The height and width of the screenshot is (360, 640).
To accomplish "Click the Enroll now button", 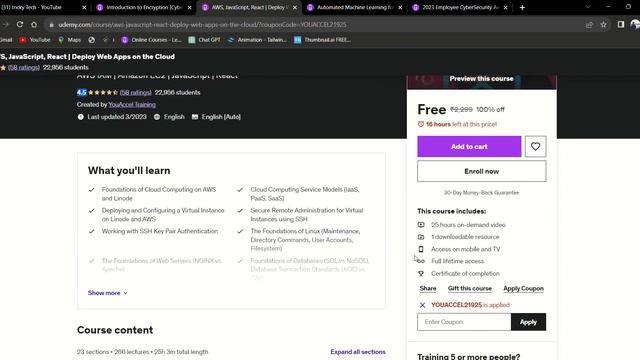I will point(482,171).
